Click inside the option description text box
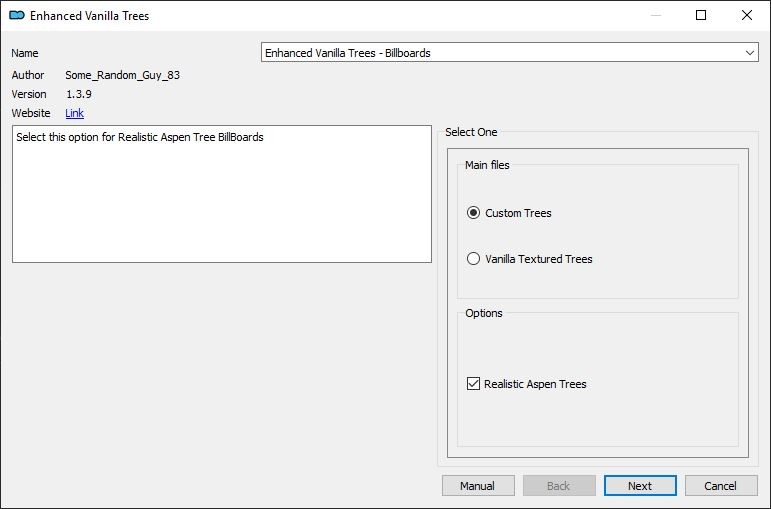This screenshot has width=771, height=509. [x=222, y=194]
